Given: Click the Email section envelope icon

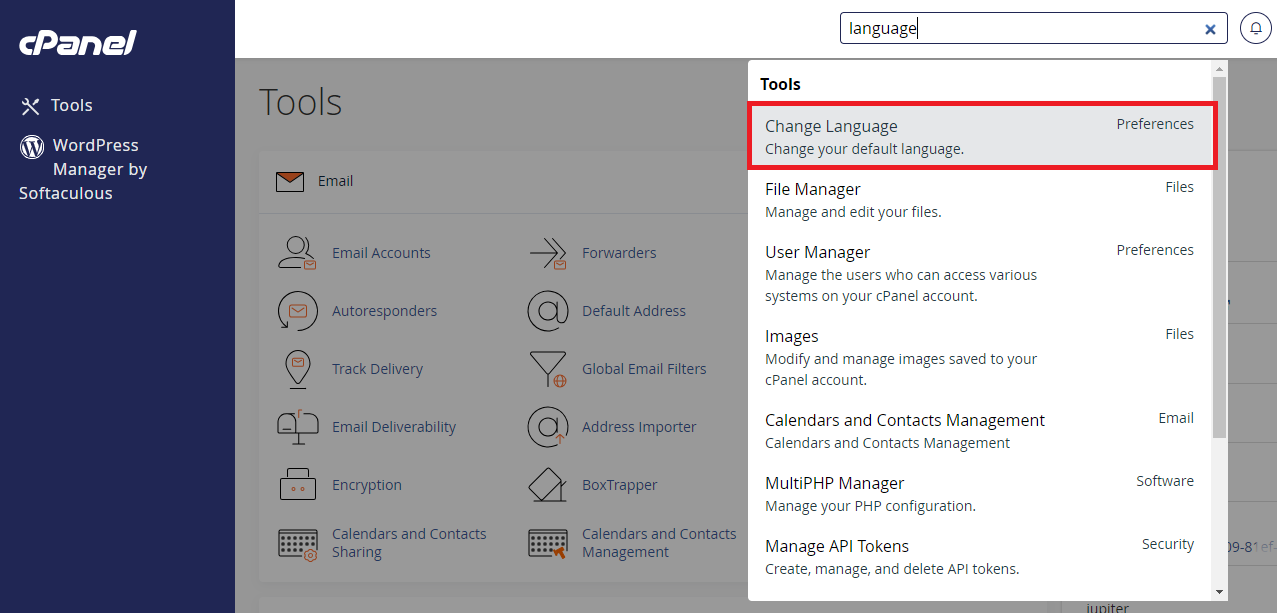Looking at the screenshot, I should (x=290, y=181).
